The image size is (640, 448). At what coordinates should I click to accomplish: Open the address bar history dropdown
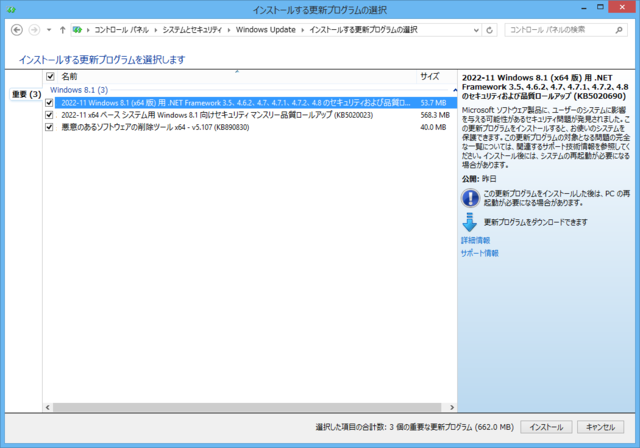pos(476,30)
